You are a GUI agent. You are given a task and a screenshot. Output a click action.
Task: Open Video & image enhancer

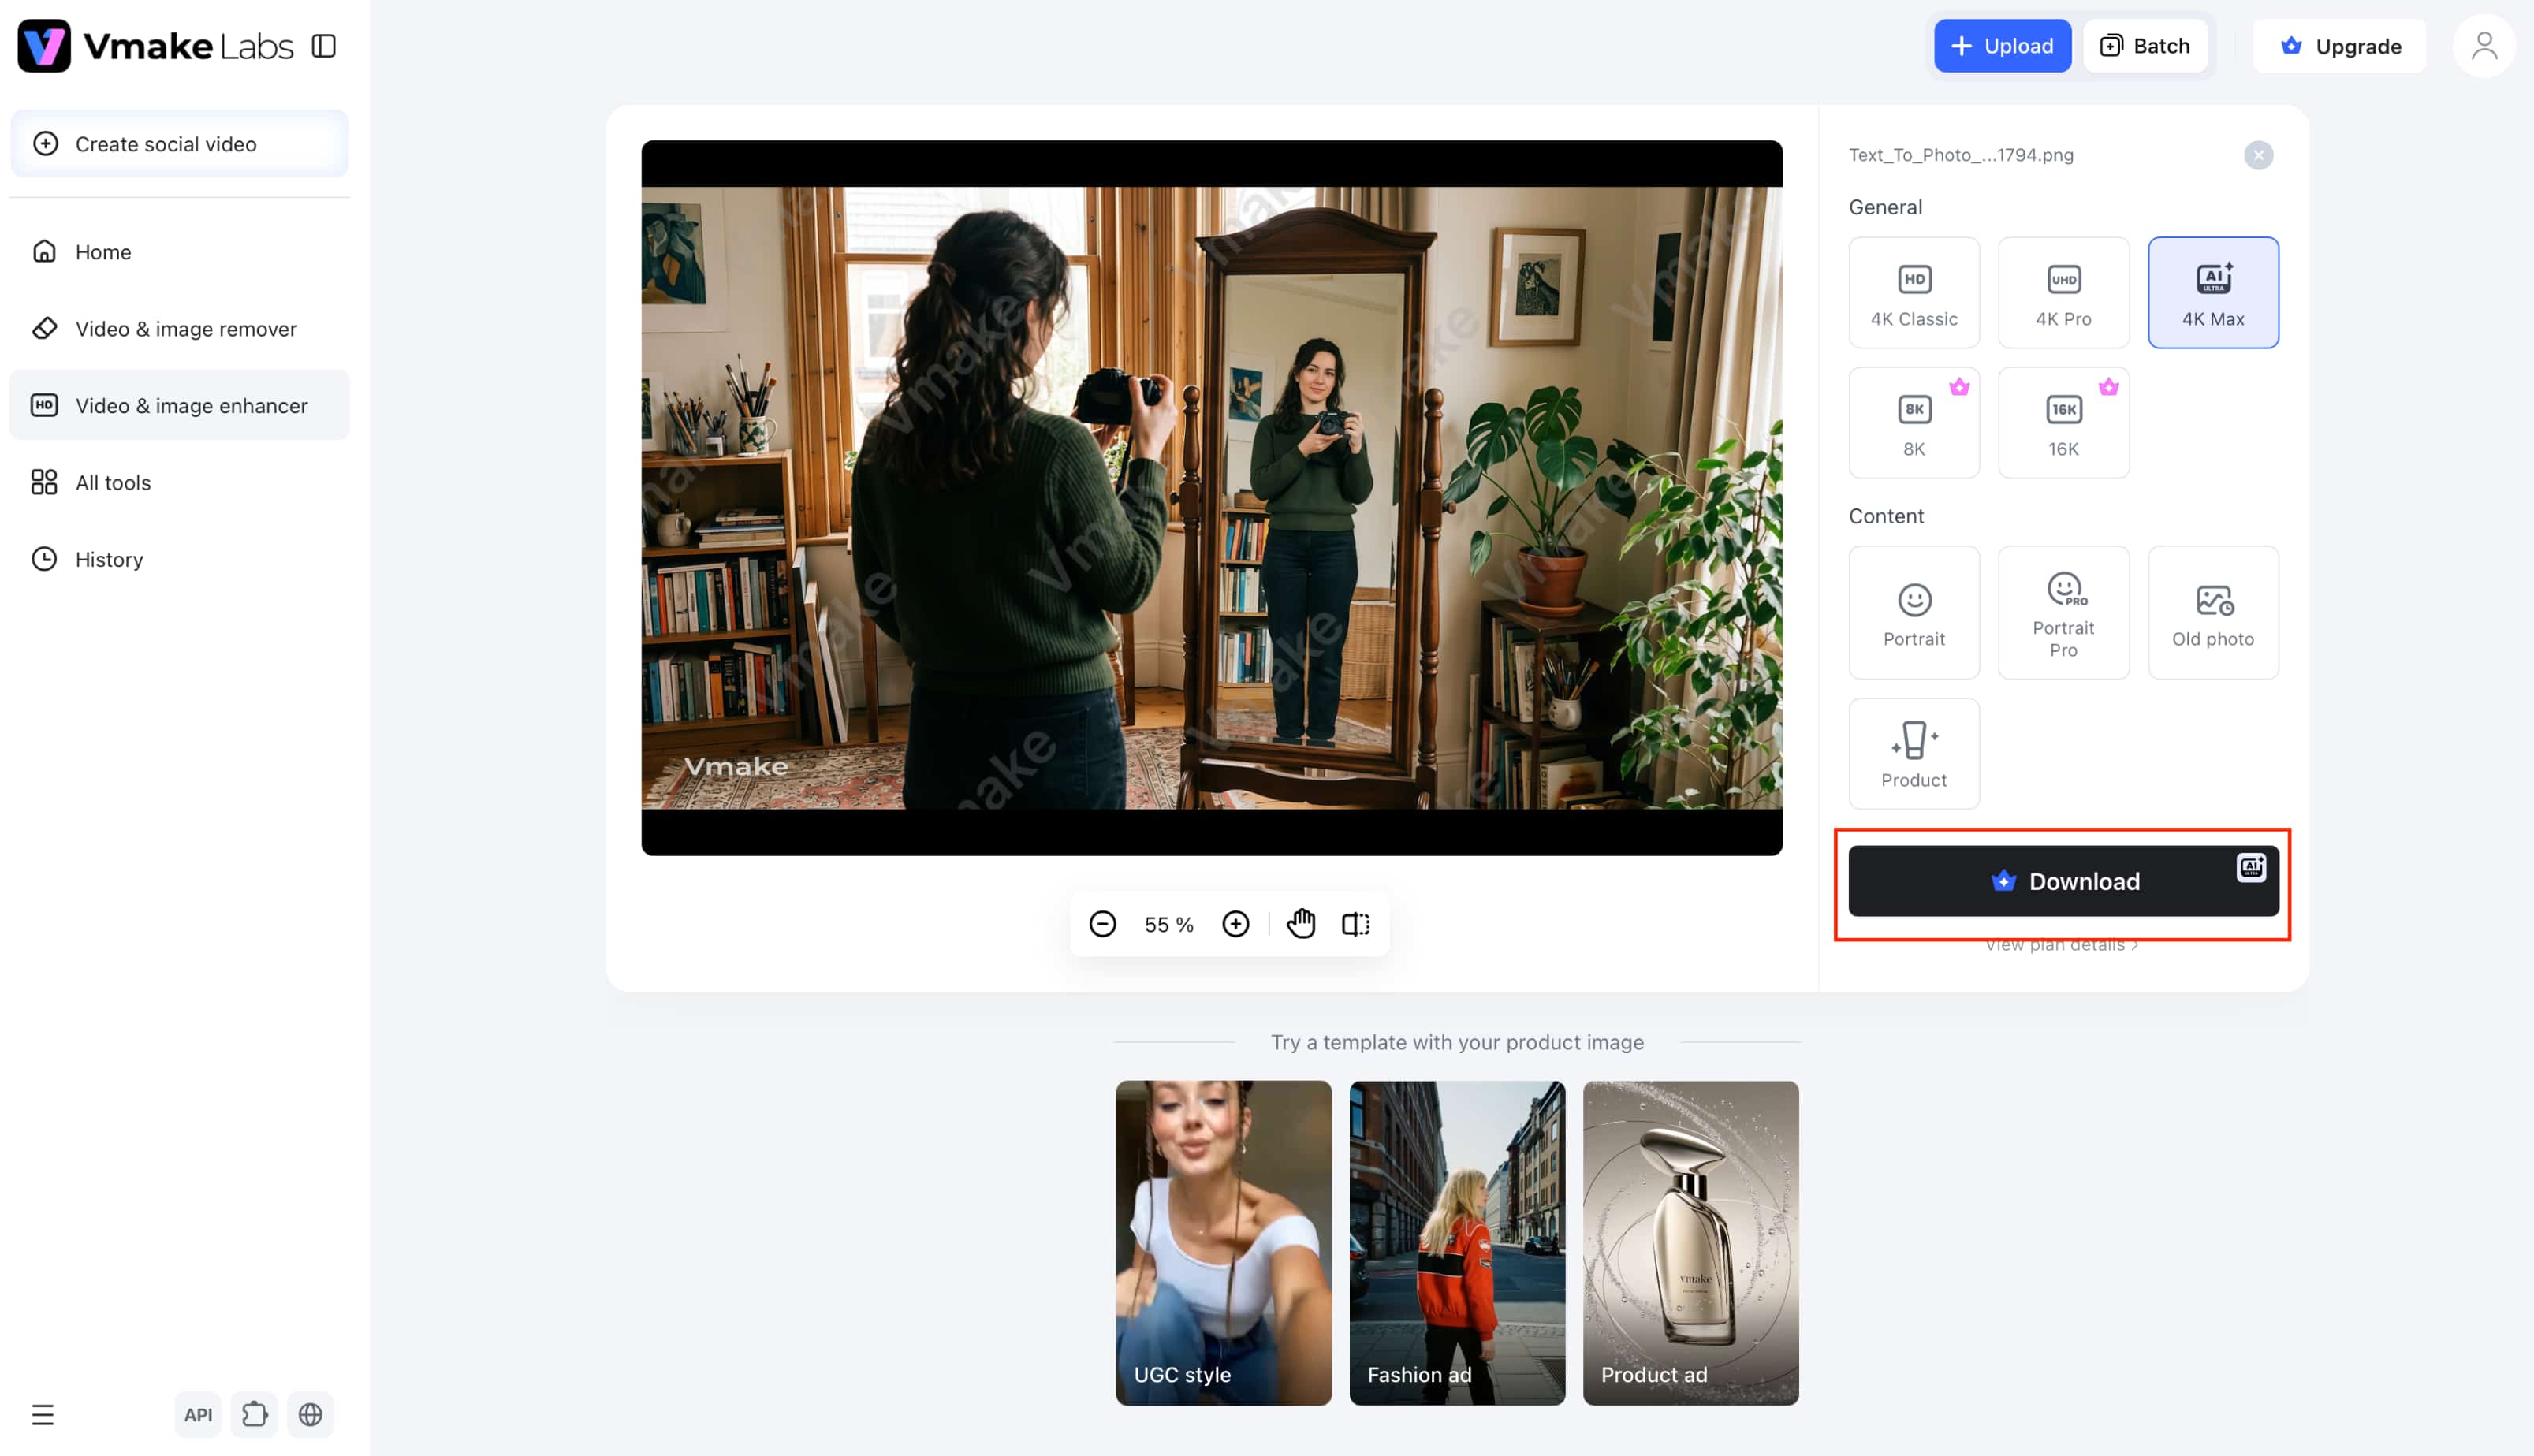pos(180,406)
